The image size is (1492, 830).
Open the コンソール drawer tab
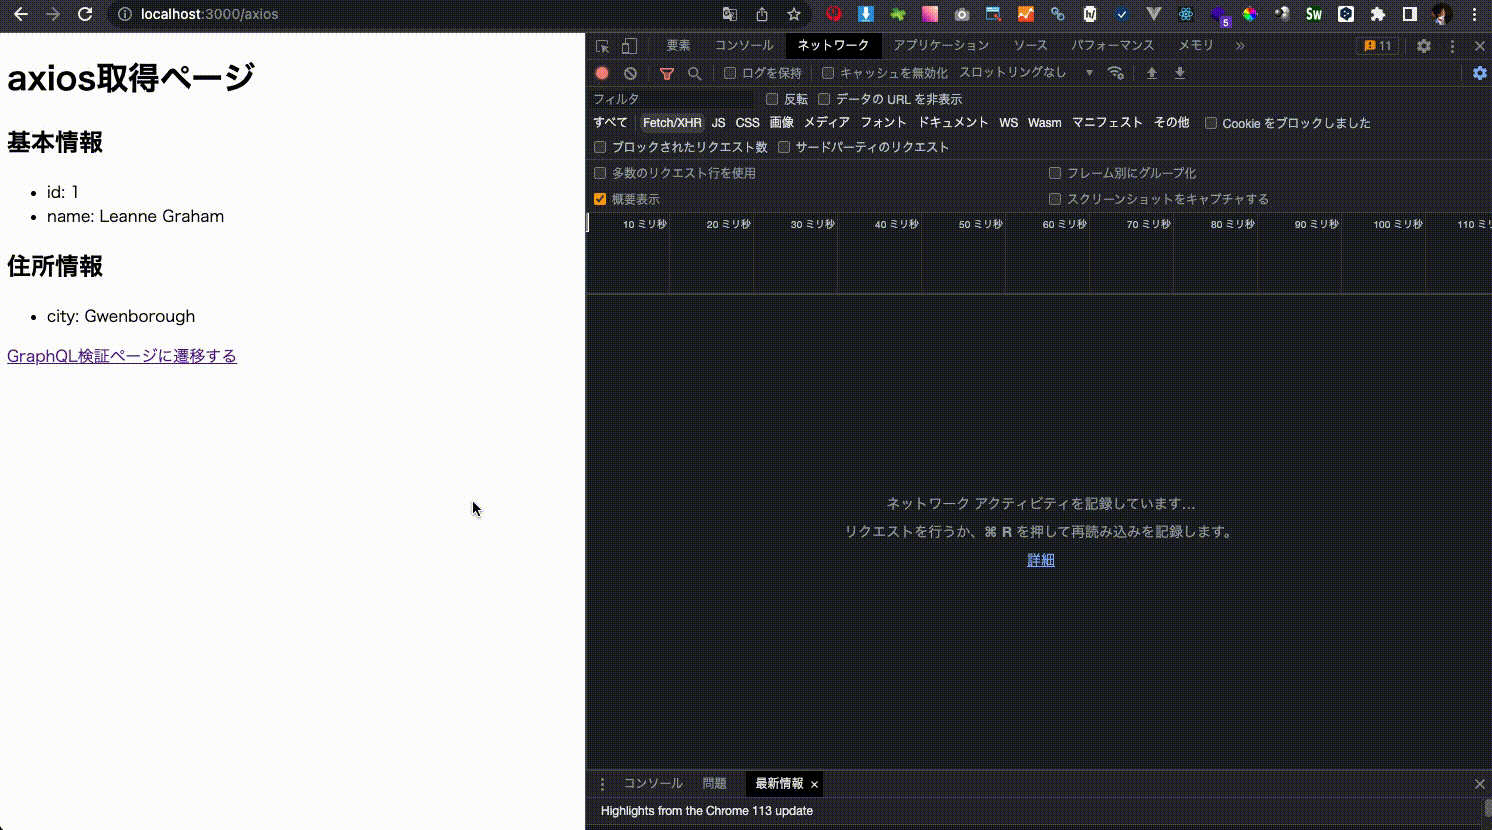click(654, 783)
